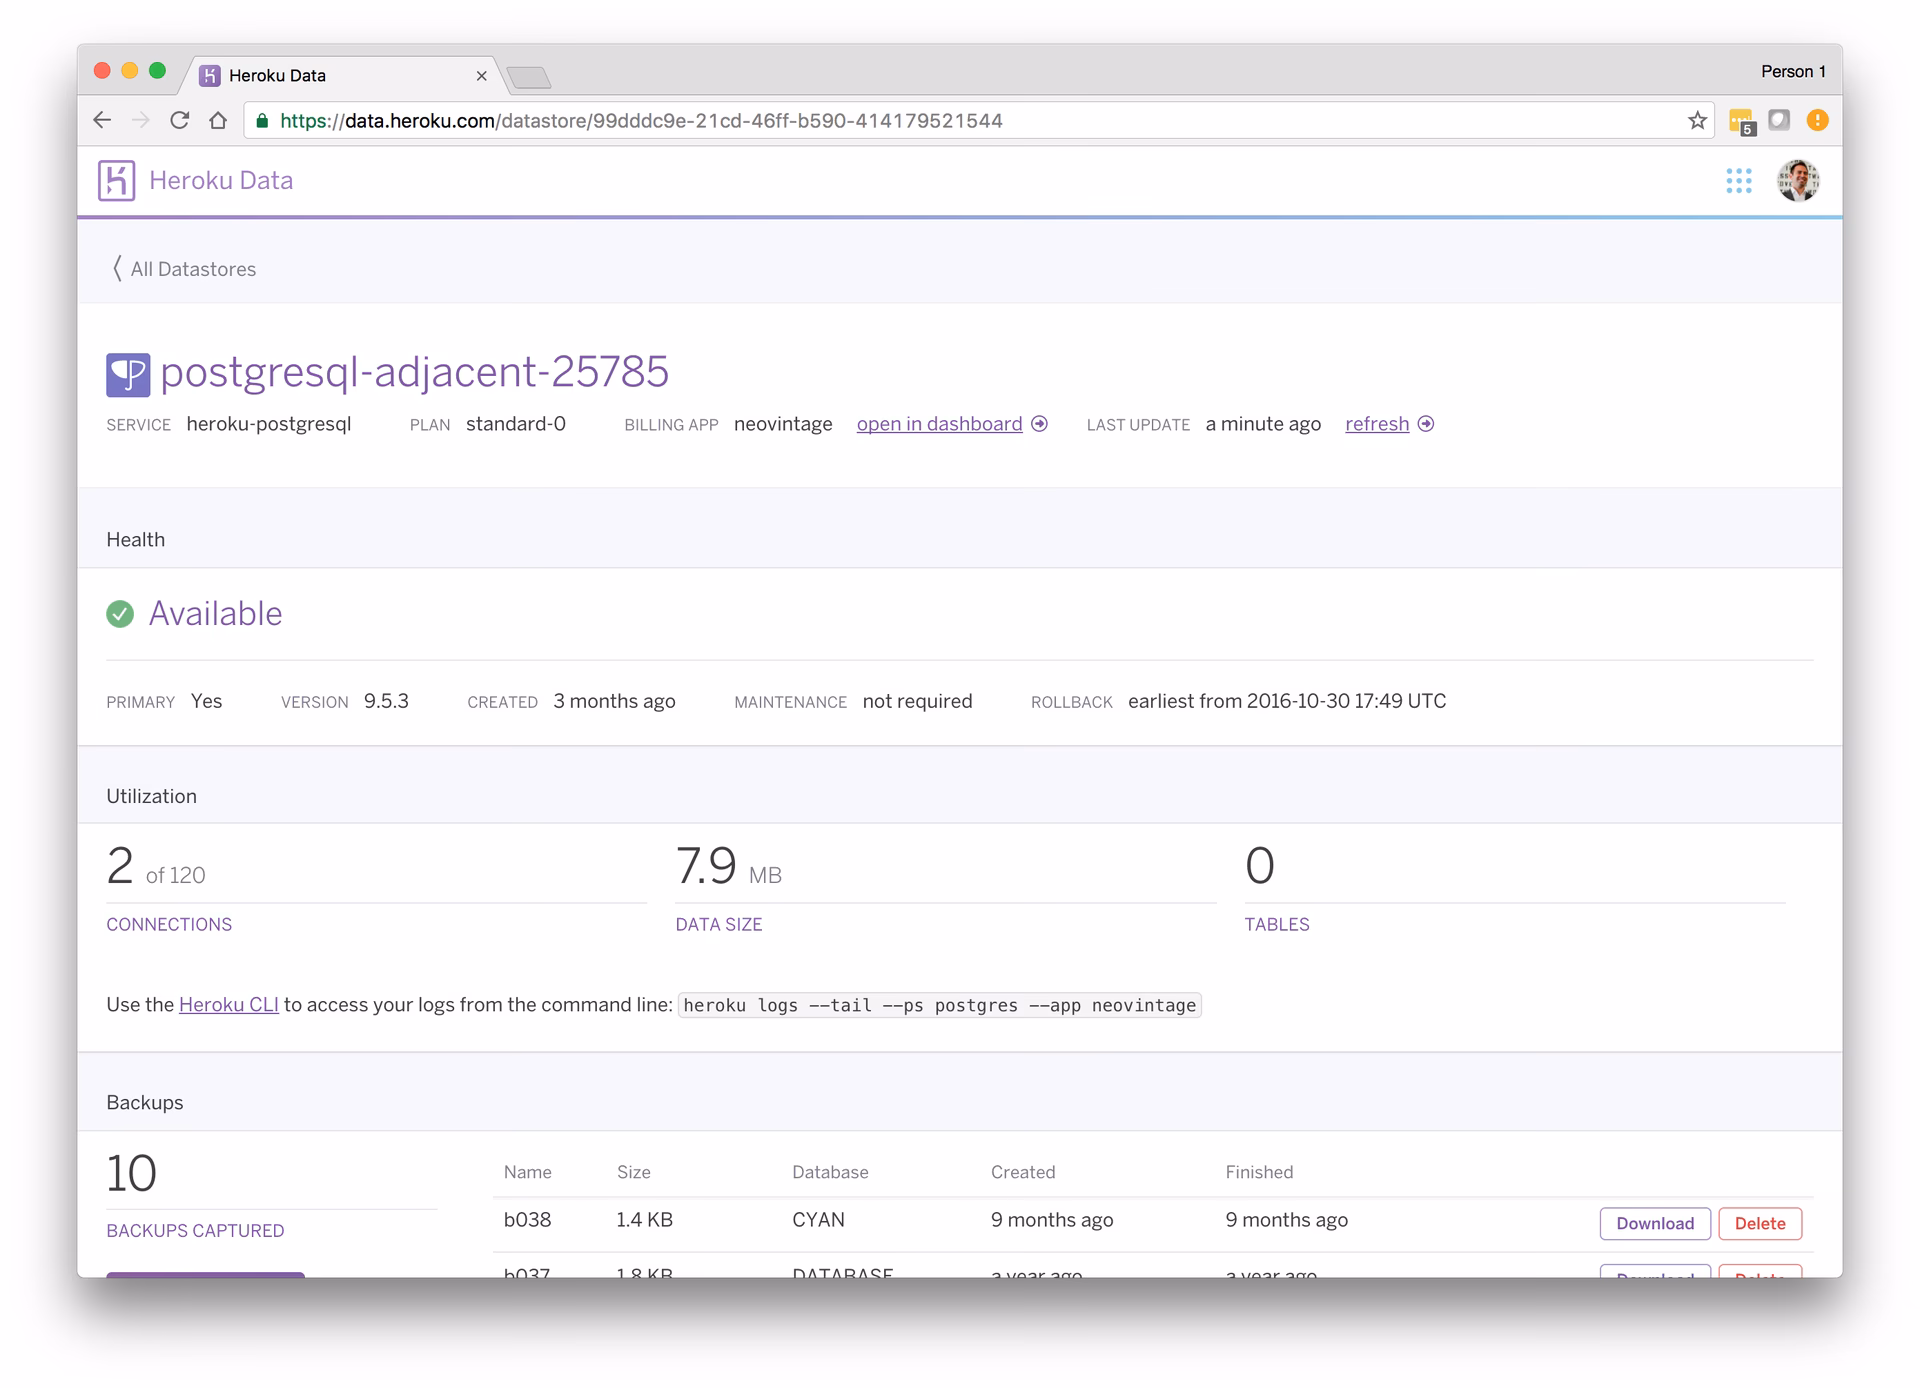
Task: Select the Heroku Data browser tab
Action: tap(341, 76)
